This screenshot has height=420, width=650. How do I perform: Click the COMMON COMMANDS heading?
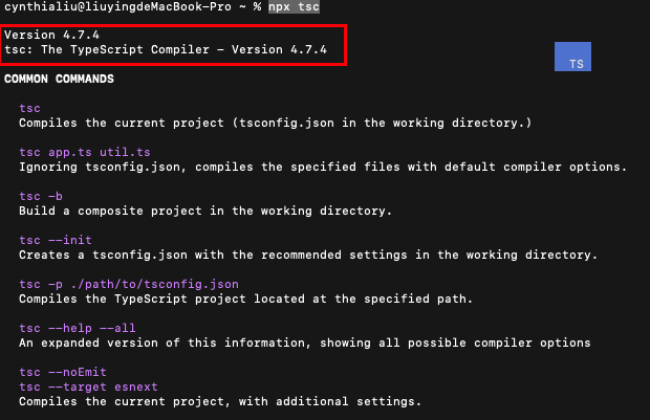coord(59,79)
